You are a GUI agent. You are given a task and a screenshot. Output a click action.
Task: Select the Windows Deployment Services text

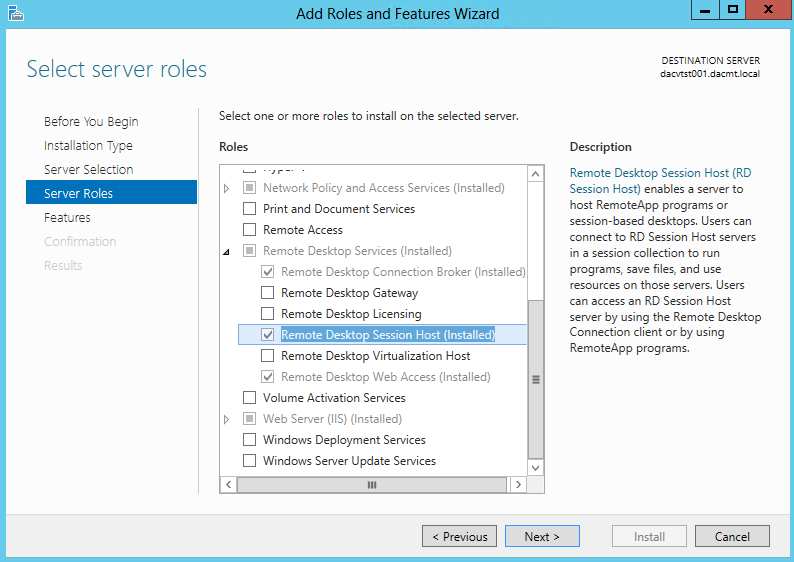tap(344, 440)
